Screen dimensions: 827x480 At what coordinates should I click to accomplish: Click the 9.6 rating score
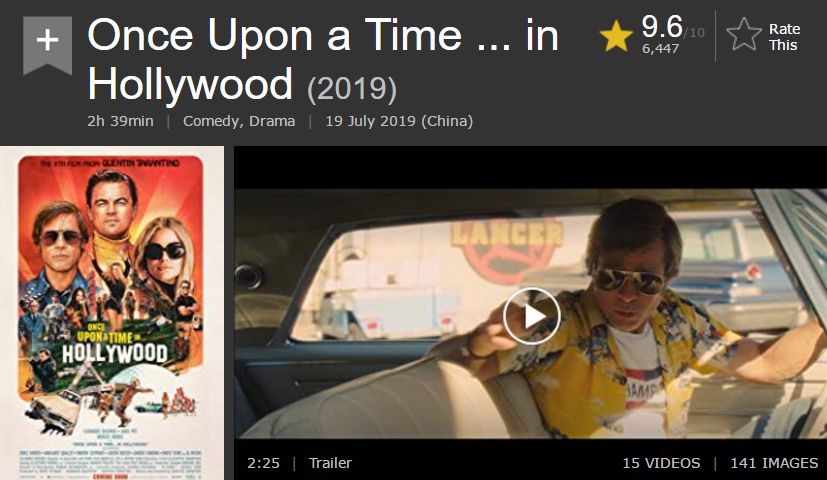pos(662,26)
